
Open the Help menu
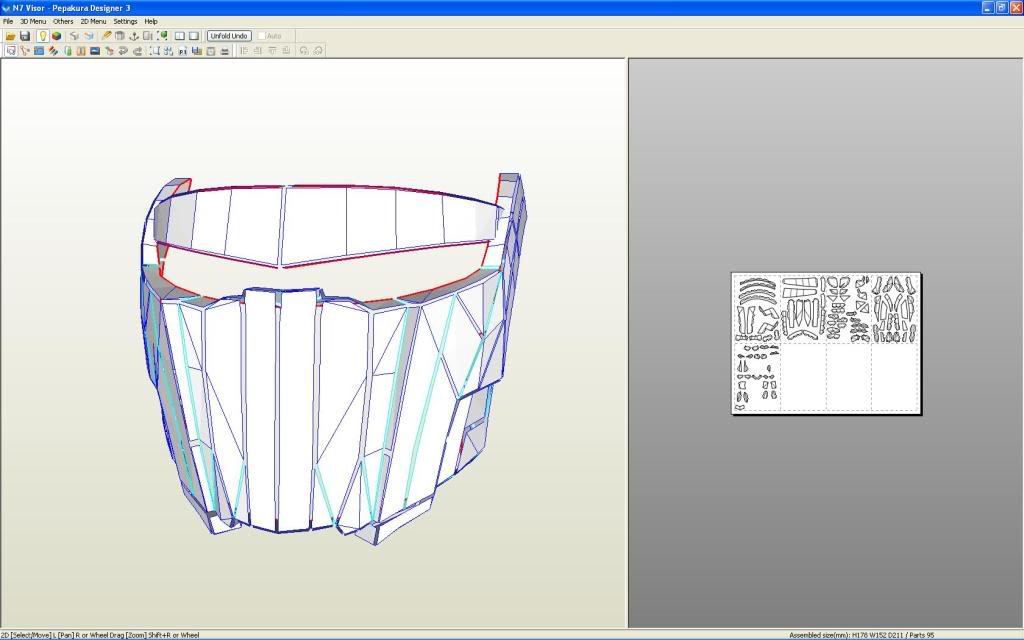coord(151,21)
